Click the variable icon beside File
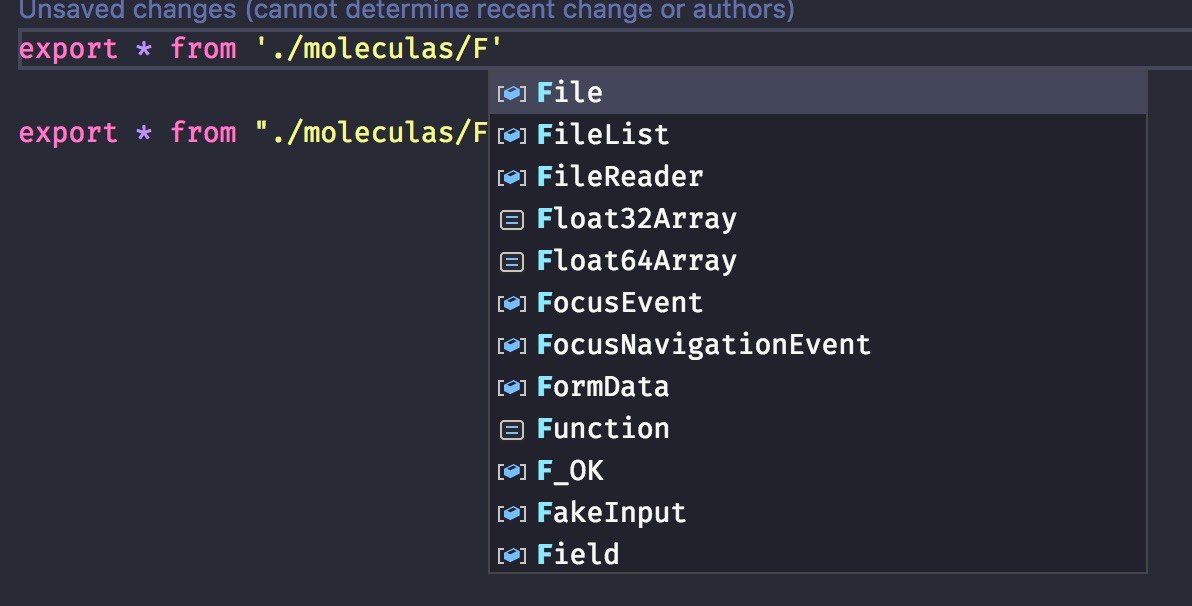 click(512, 94)
